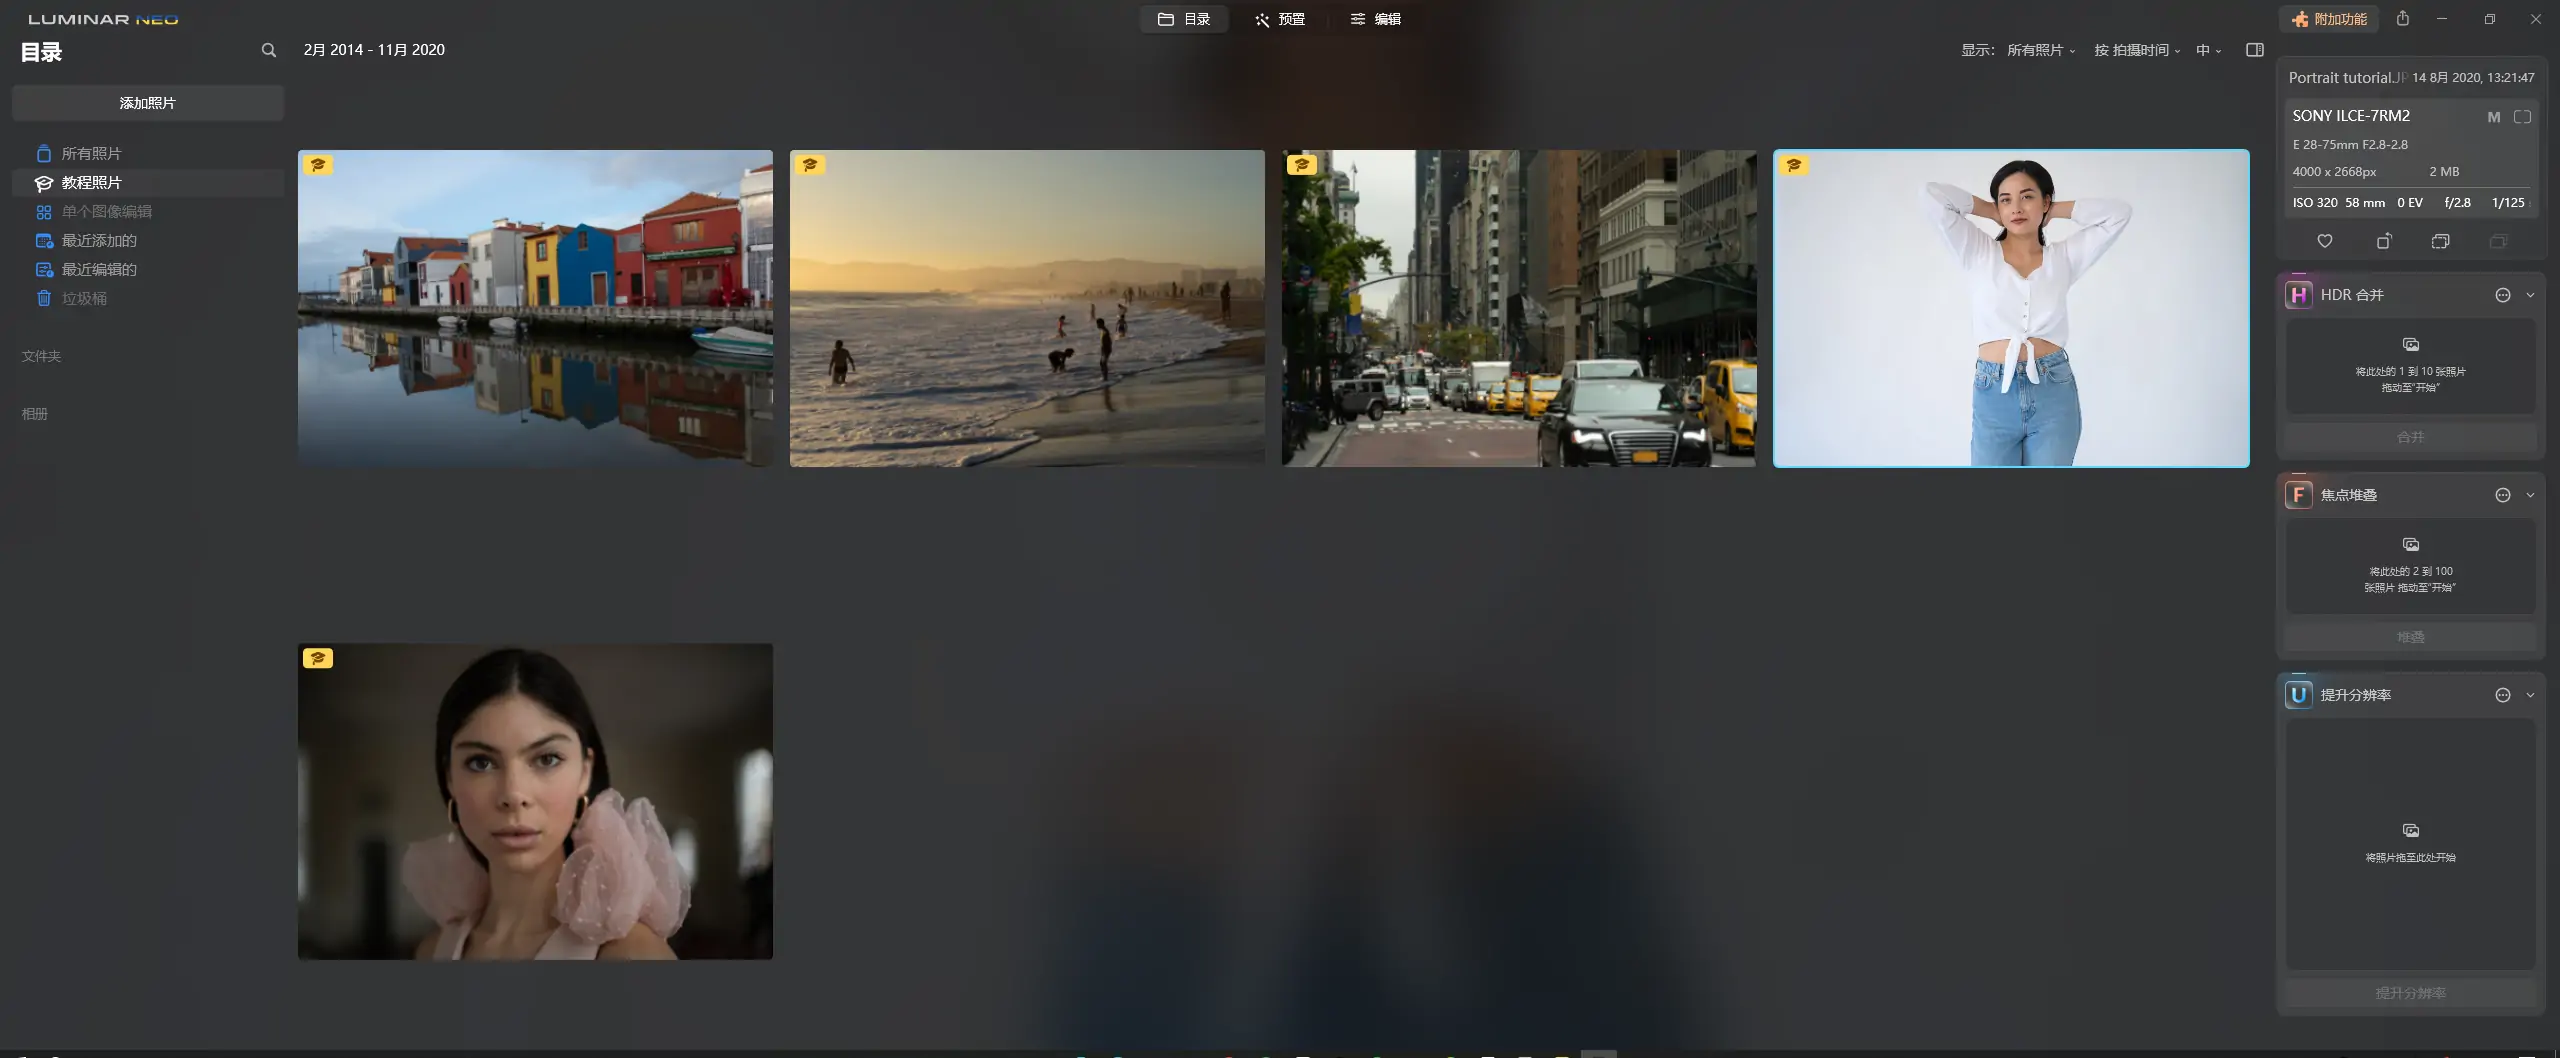Switch to the 编辑 tab
The width and height of the screenshot is (2560, 1058).
pyautogui.click(x=1378, y=18)
